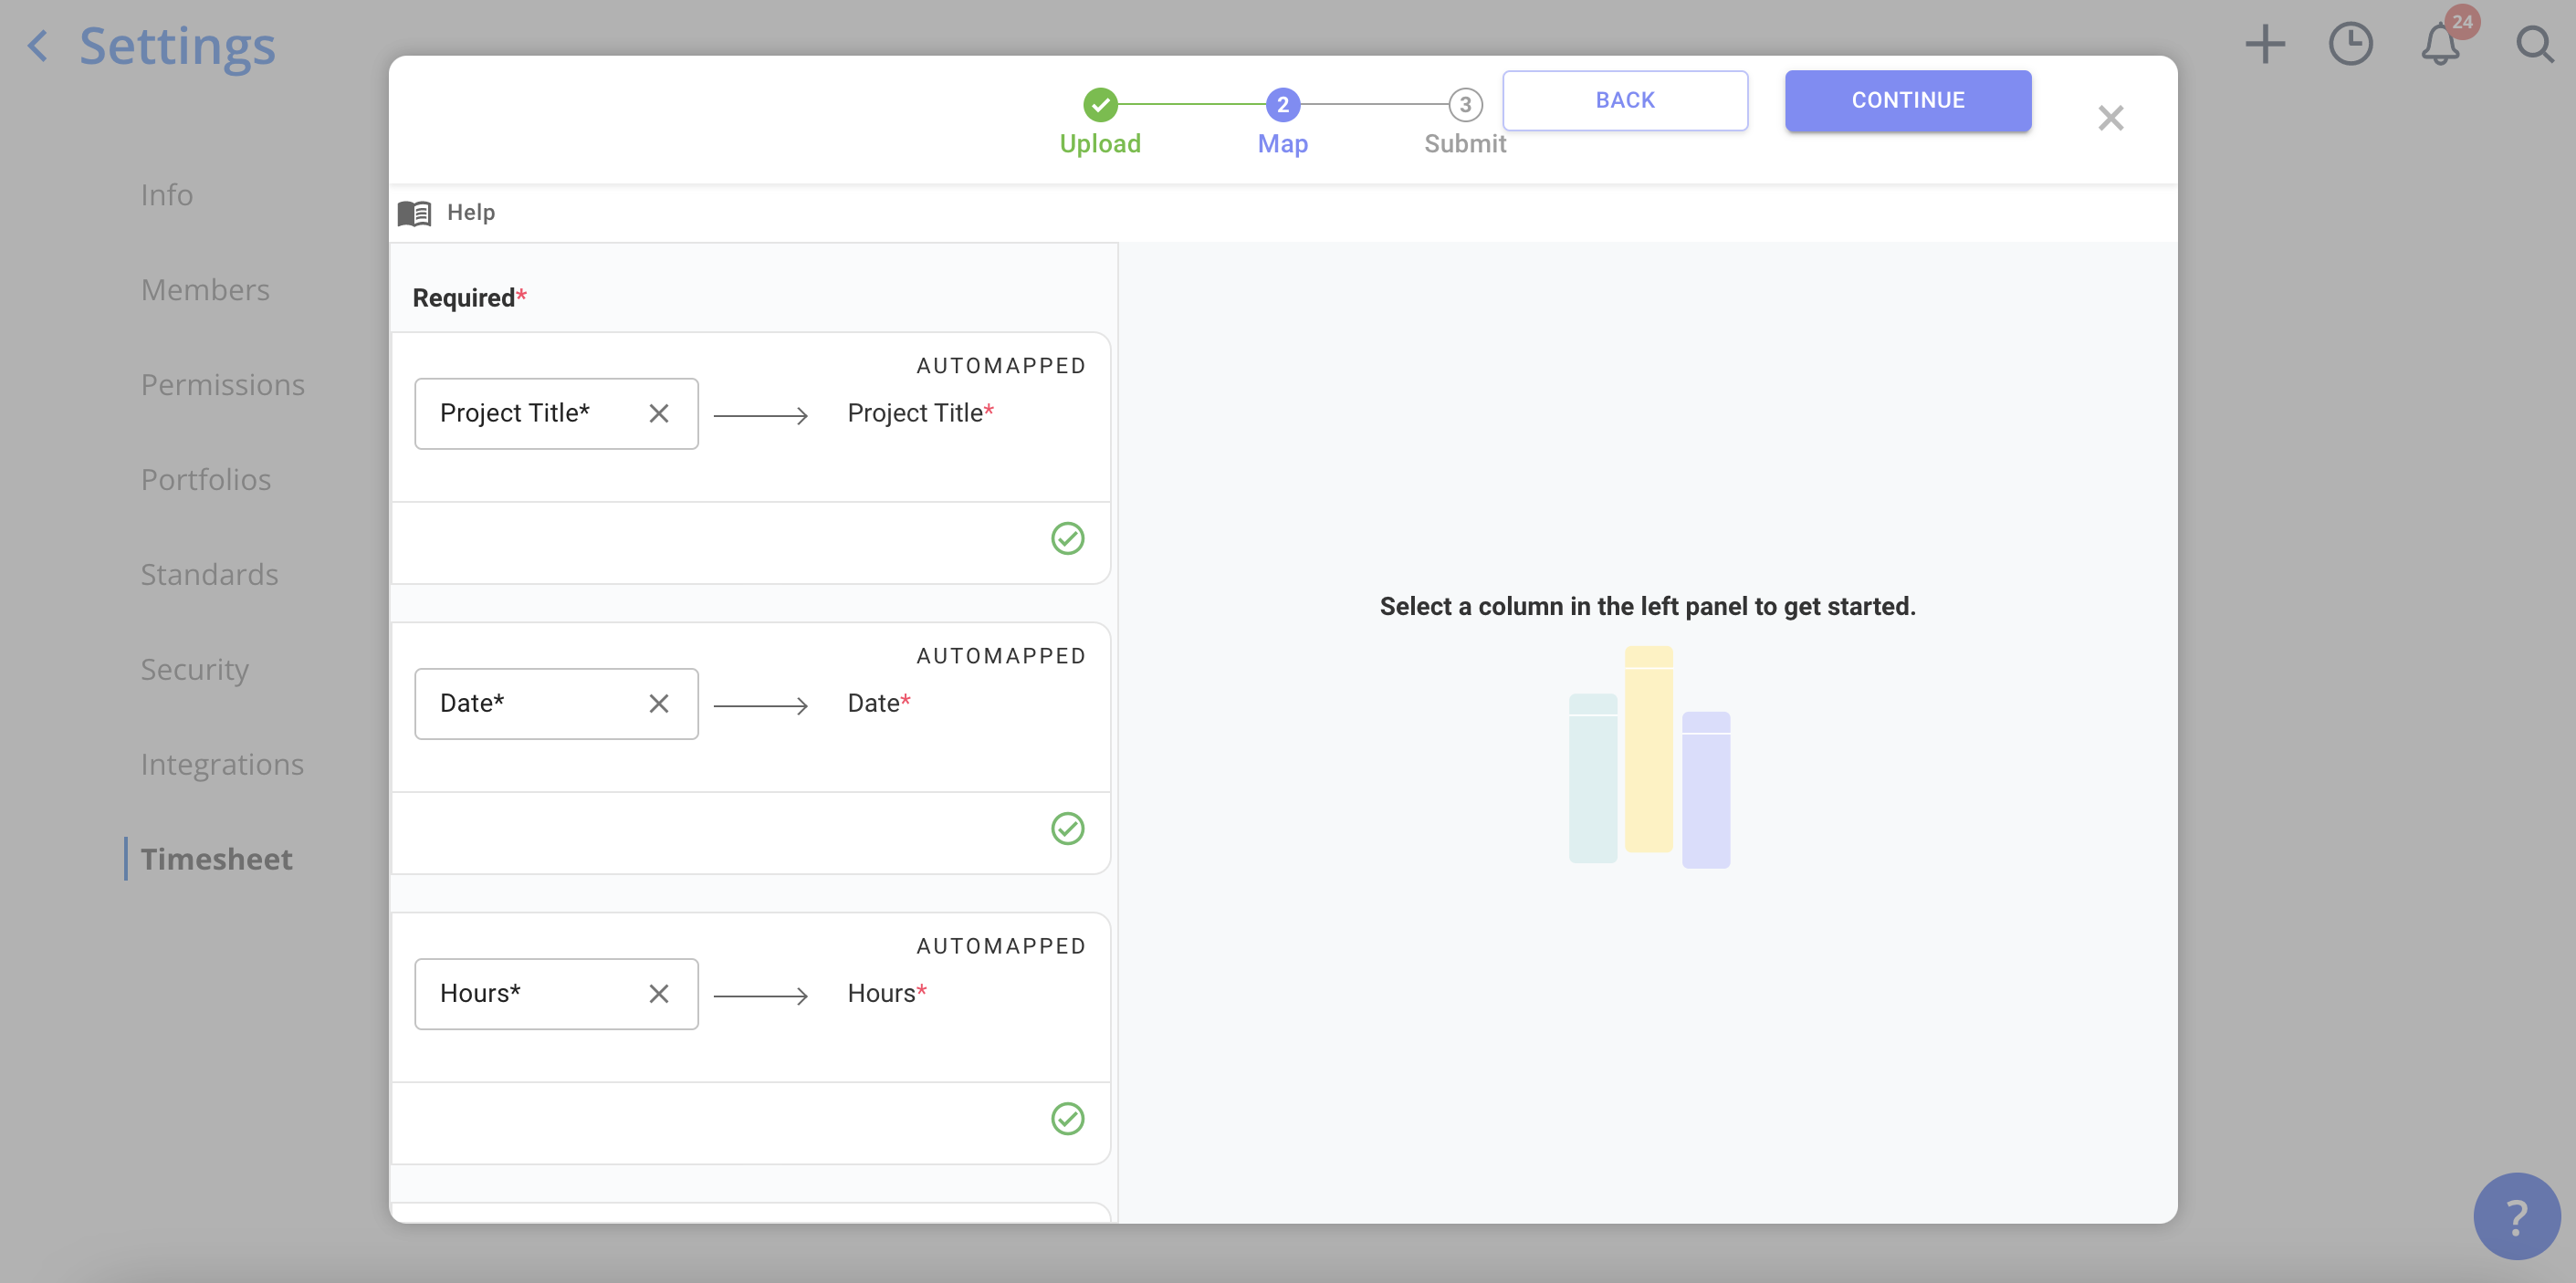Open the Date column selector box
This screenshot has height=1283, width=2576.
pos(530,704)
